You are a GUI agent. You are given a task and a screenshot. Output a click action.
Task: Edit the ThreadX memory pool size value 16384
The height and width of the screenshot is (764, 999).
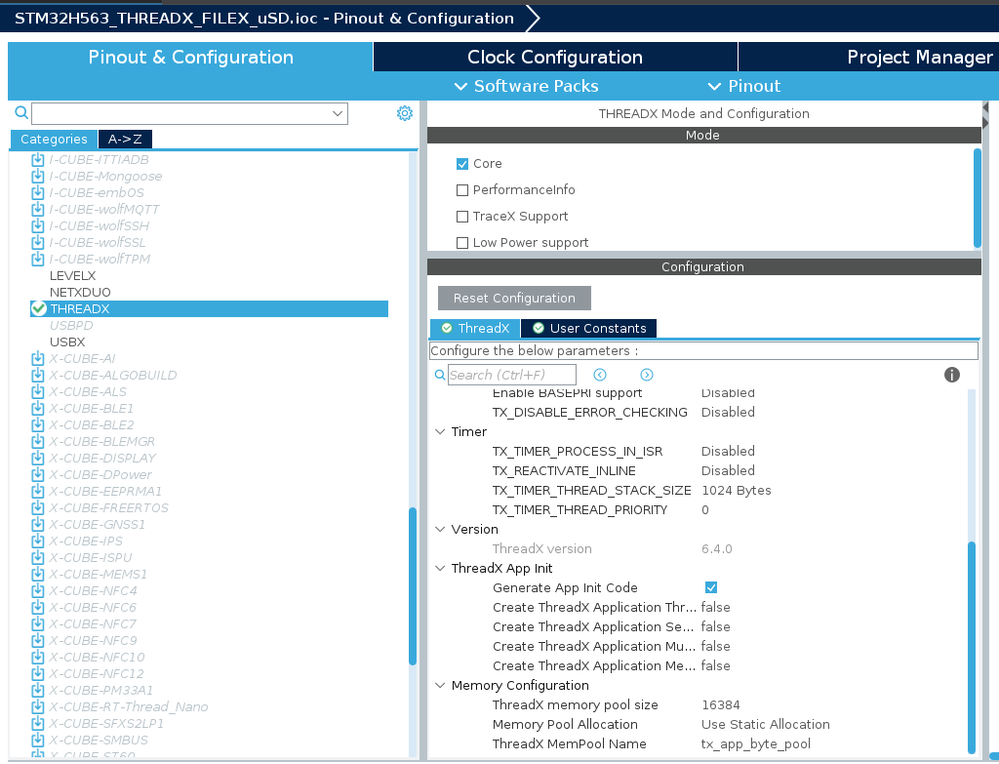point(721,705)
